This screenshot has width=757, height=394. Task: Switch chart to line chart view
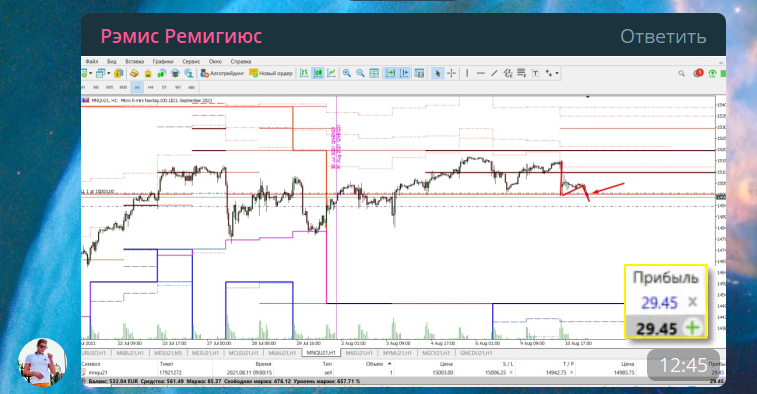(331, 73)
